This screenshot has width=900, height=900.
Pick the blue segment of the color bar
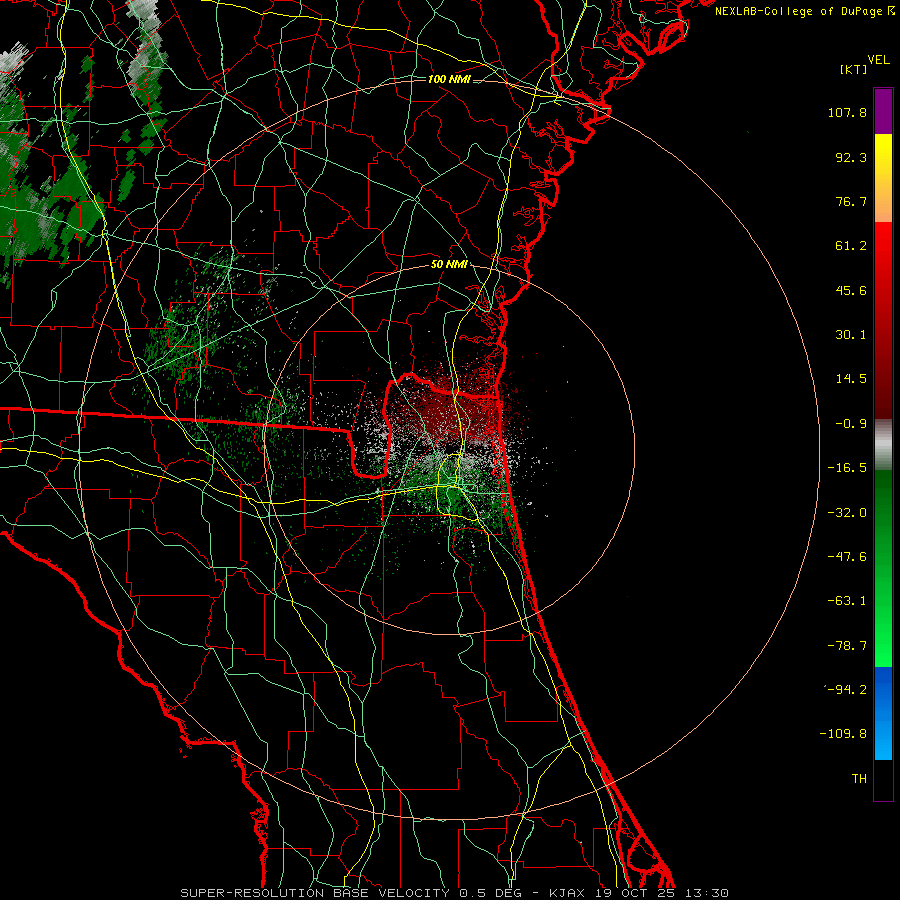coord(883,713)
